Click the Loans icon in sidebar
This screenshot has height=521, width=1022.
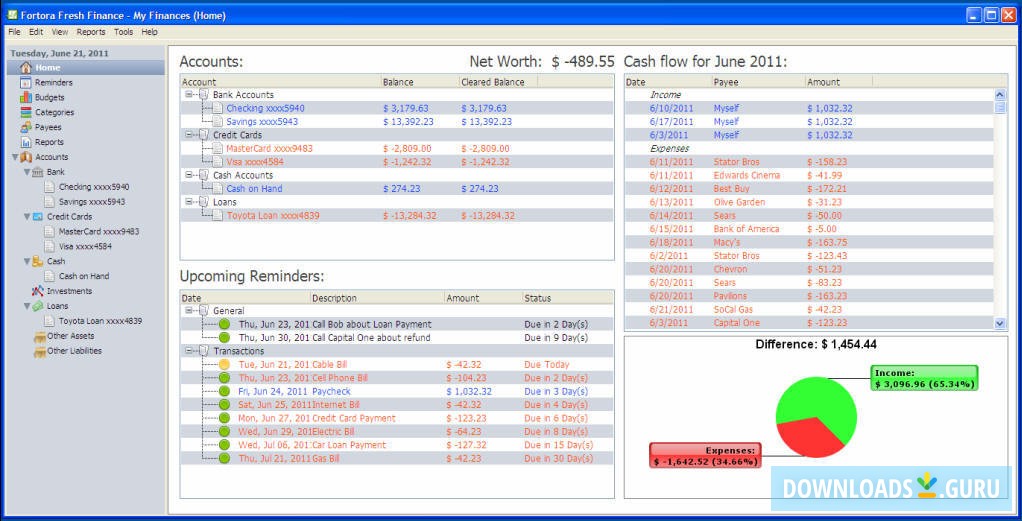pos(38,306)
